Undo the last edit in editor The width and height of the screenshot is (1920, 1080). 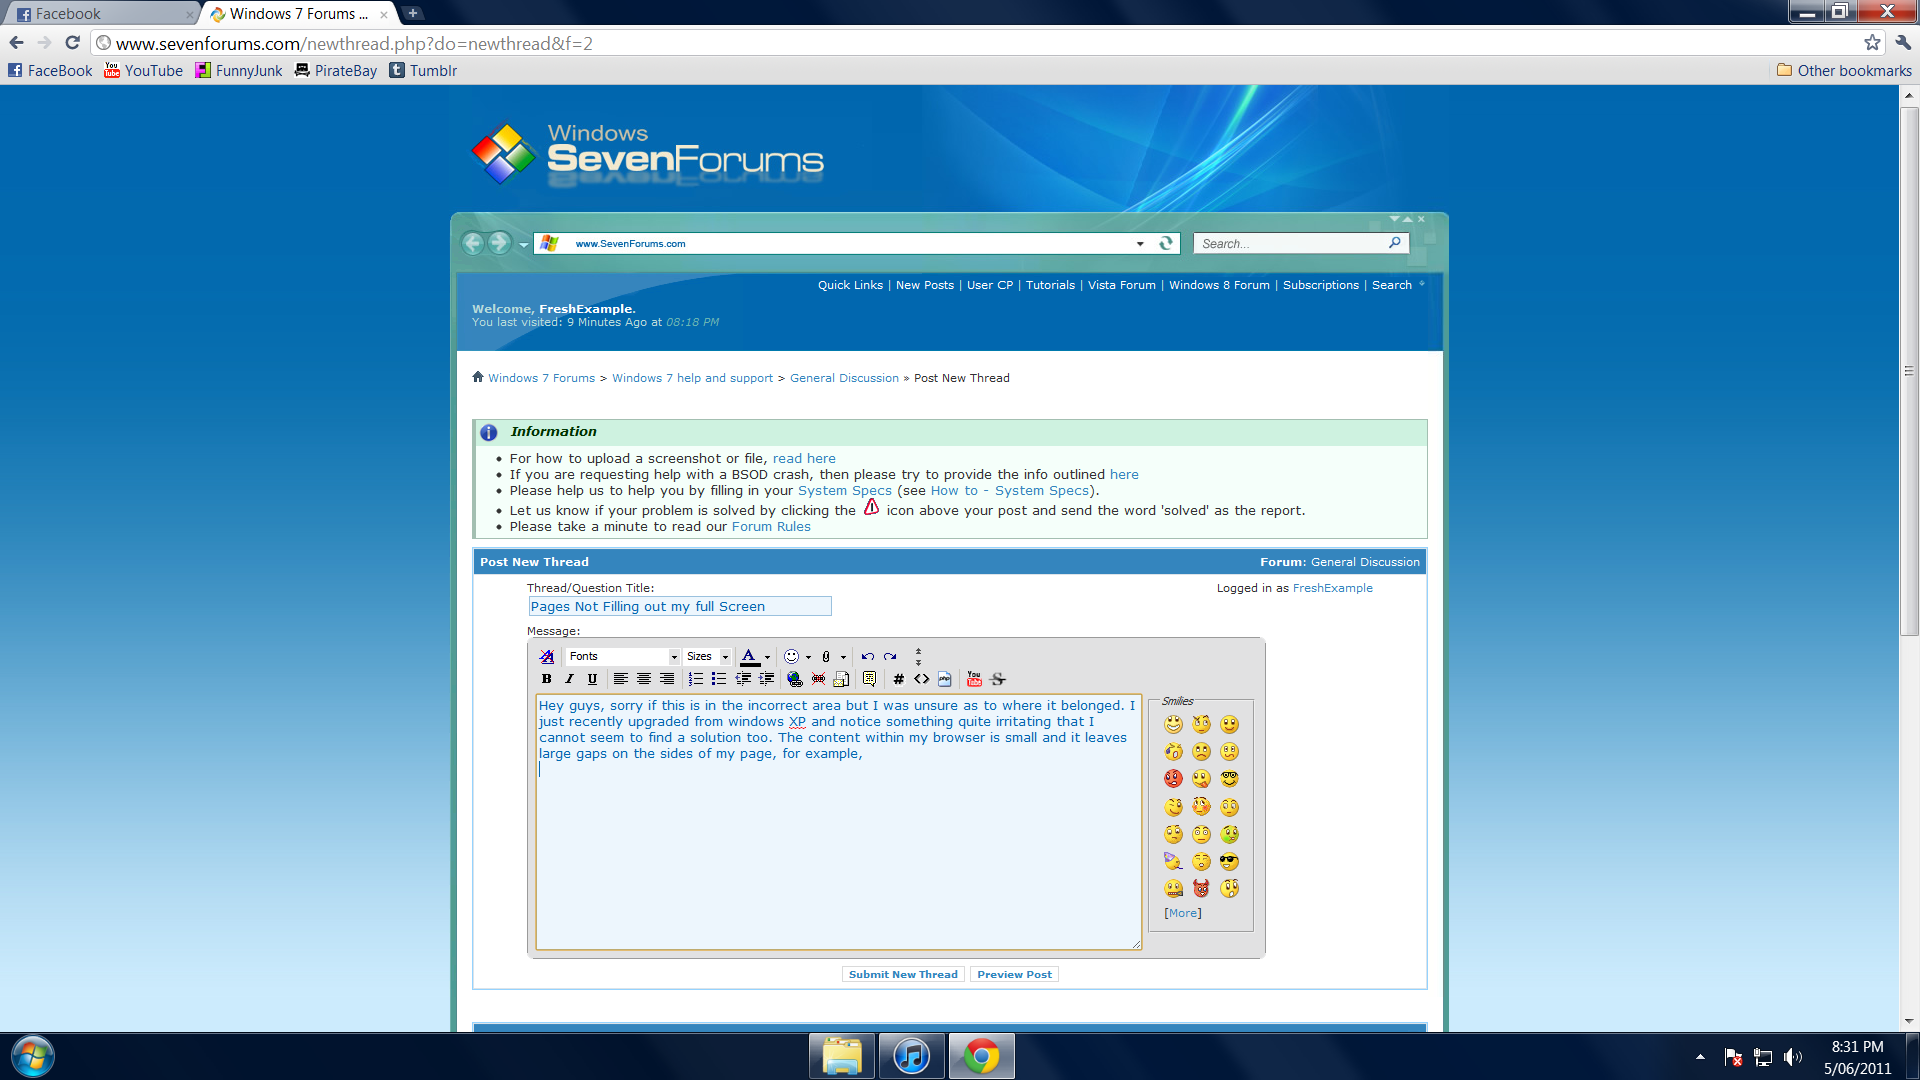(x=867, y=657)
